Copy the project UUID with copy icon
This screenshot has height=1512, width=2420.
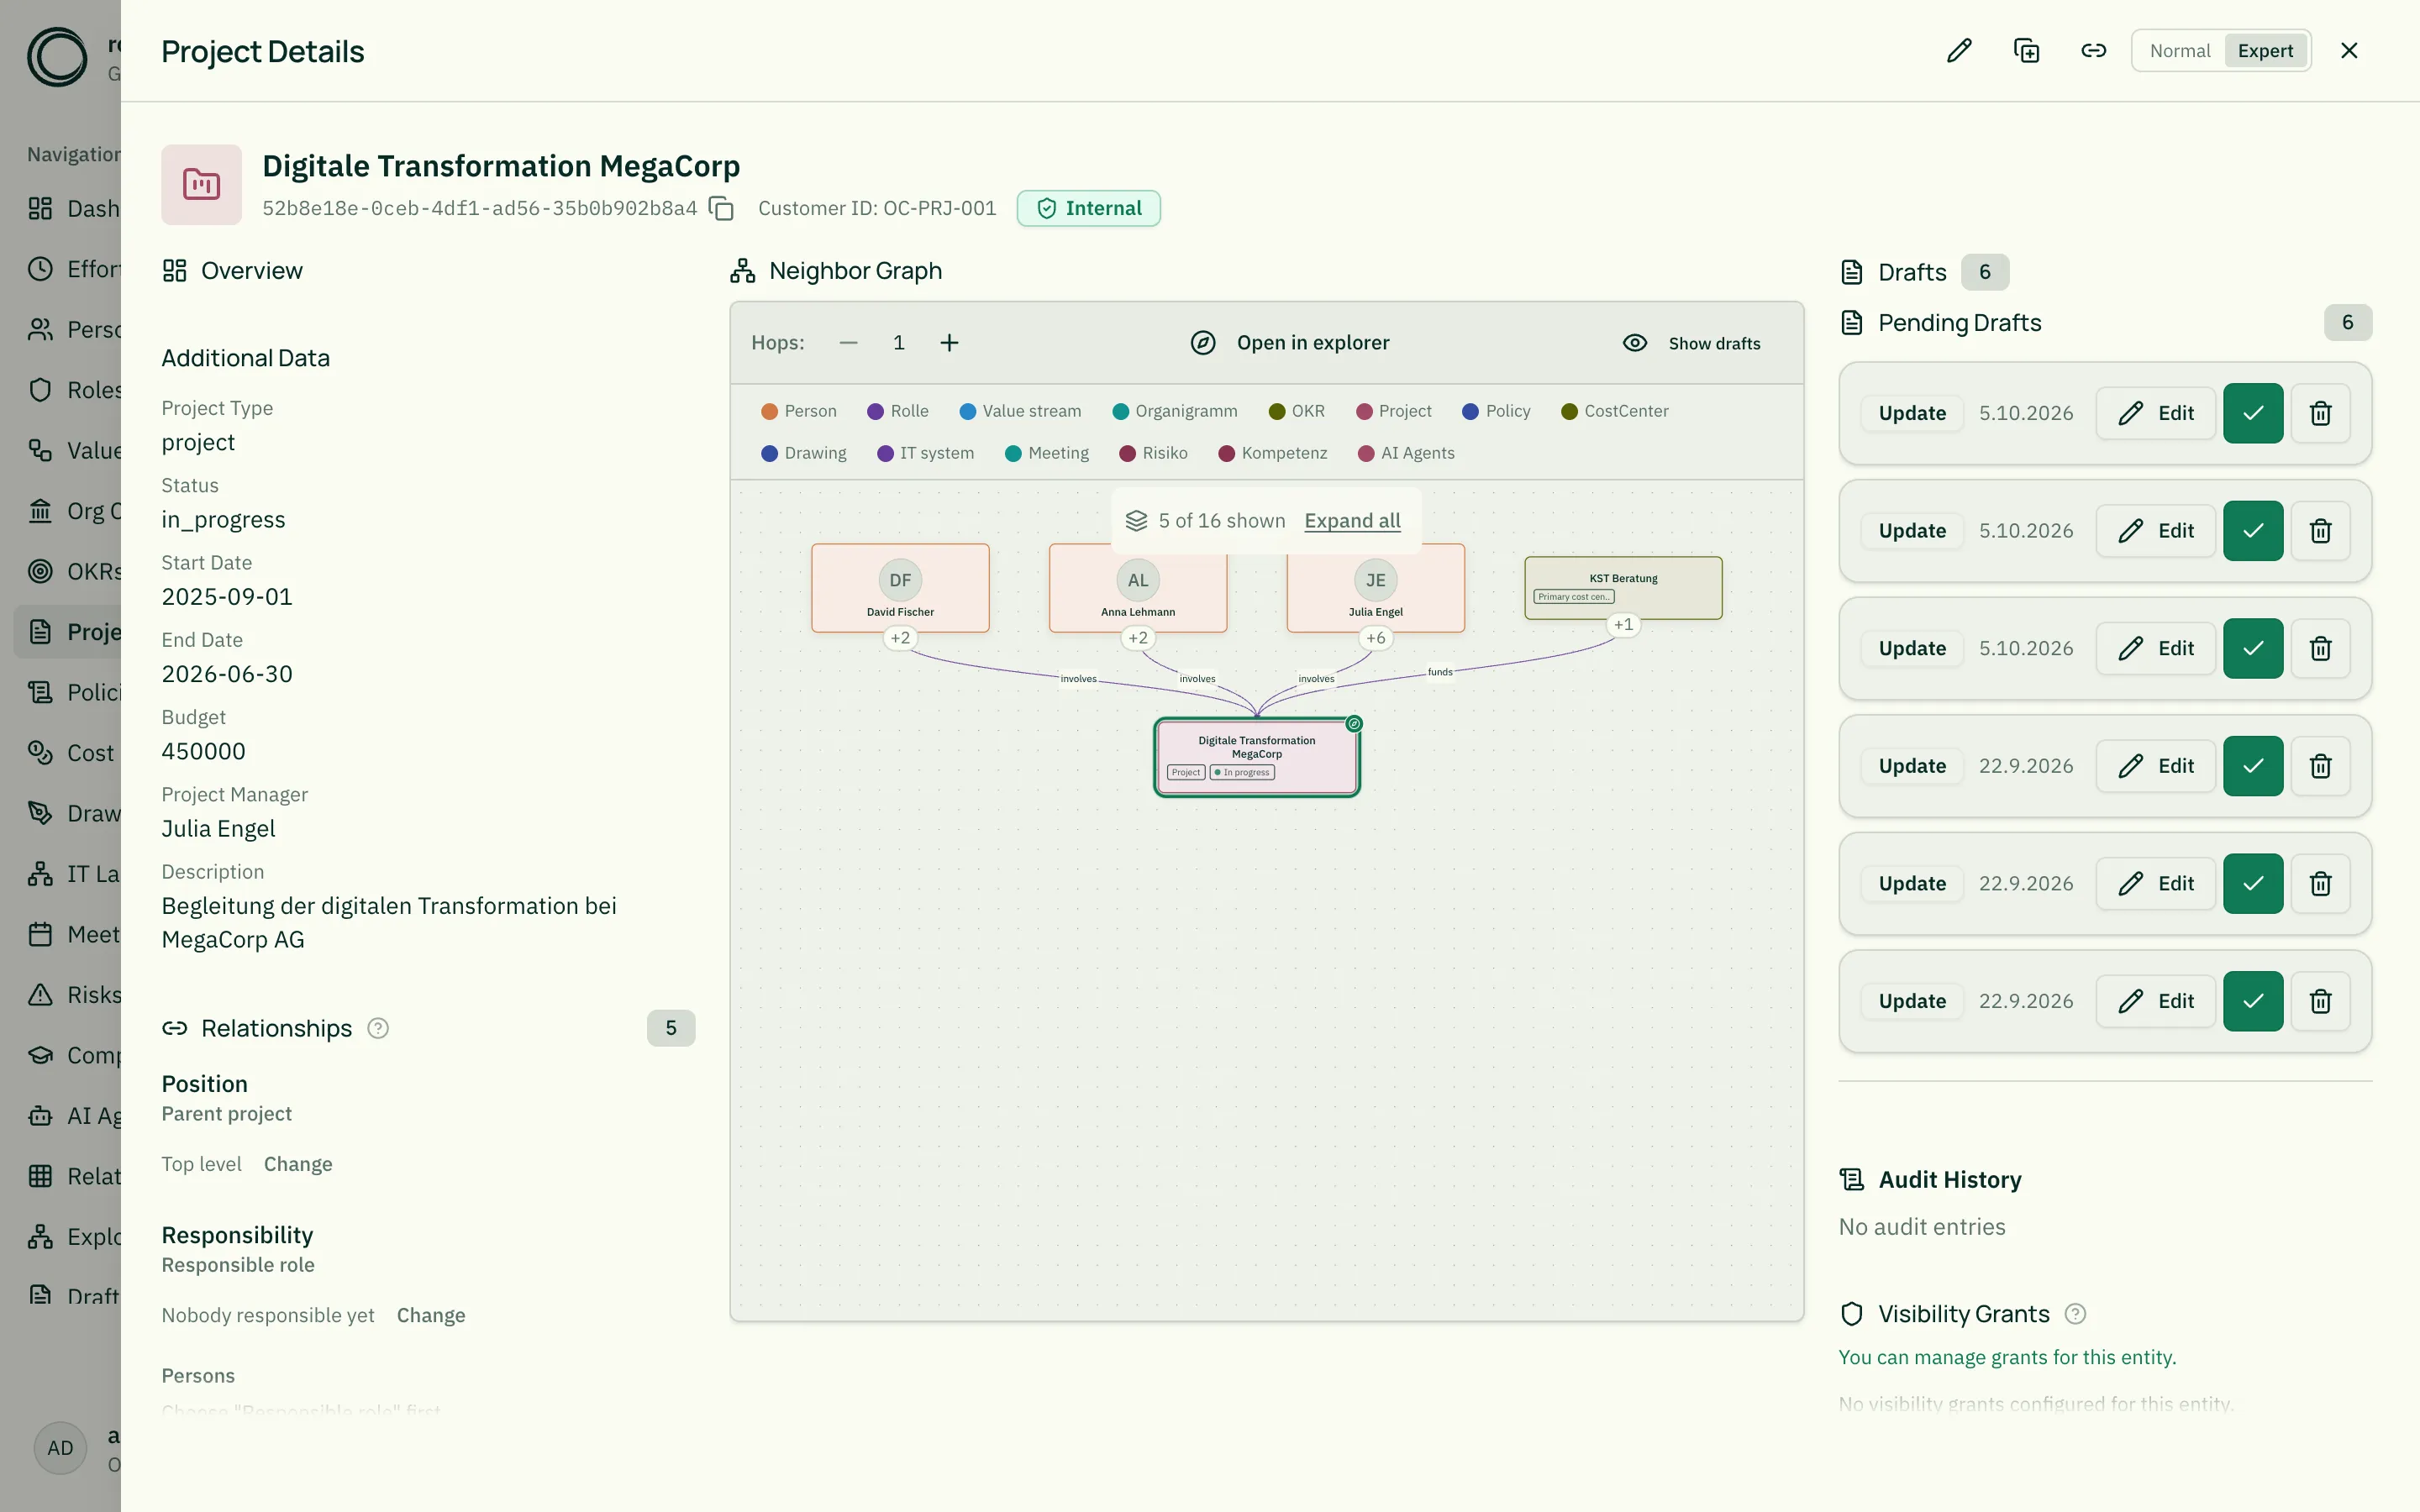click(721, 208)
